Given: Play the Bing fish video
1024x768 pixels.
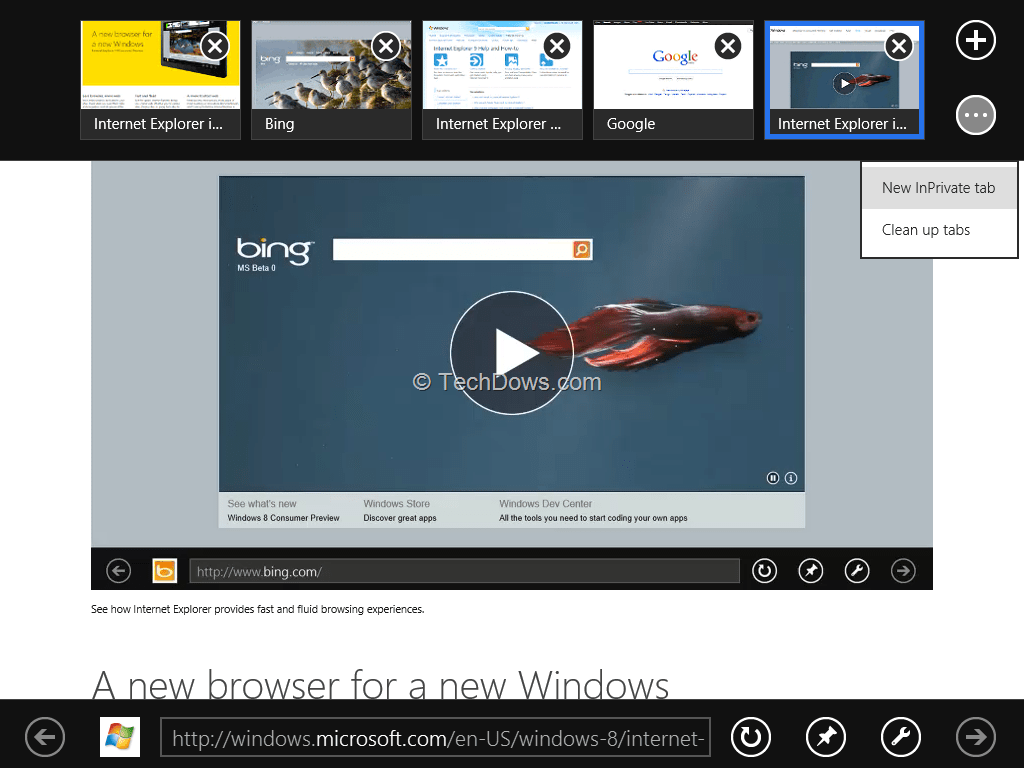Looking at the screenshot, I should [512, 353].
